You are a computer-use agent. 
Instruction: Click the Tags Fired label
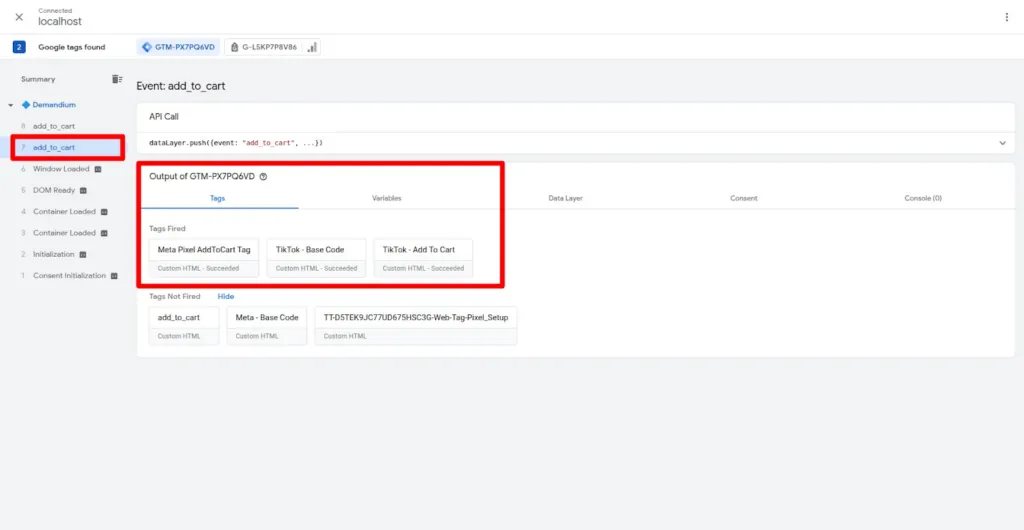tap(167, 228)
